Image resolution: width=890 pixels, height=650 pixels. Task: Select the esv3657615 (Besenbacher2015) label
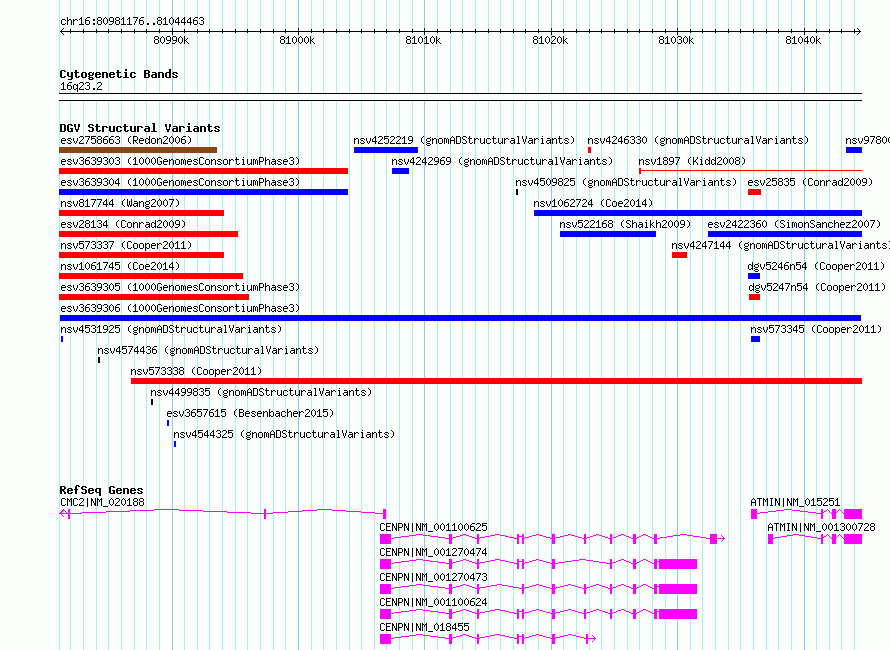click(x=250, y=413)
